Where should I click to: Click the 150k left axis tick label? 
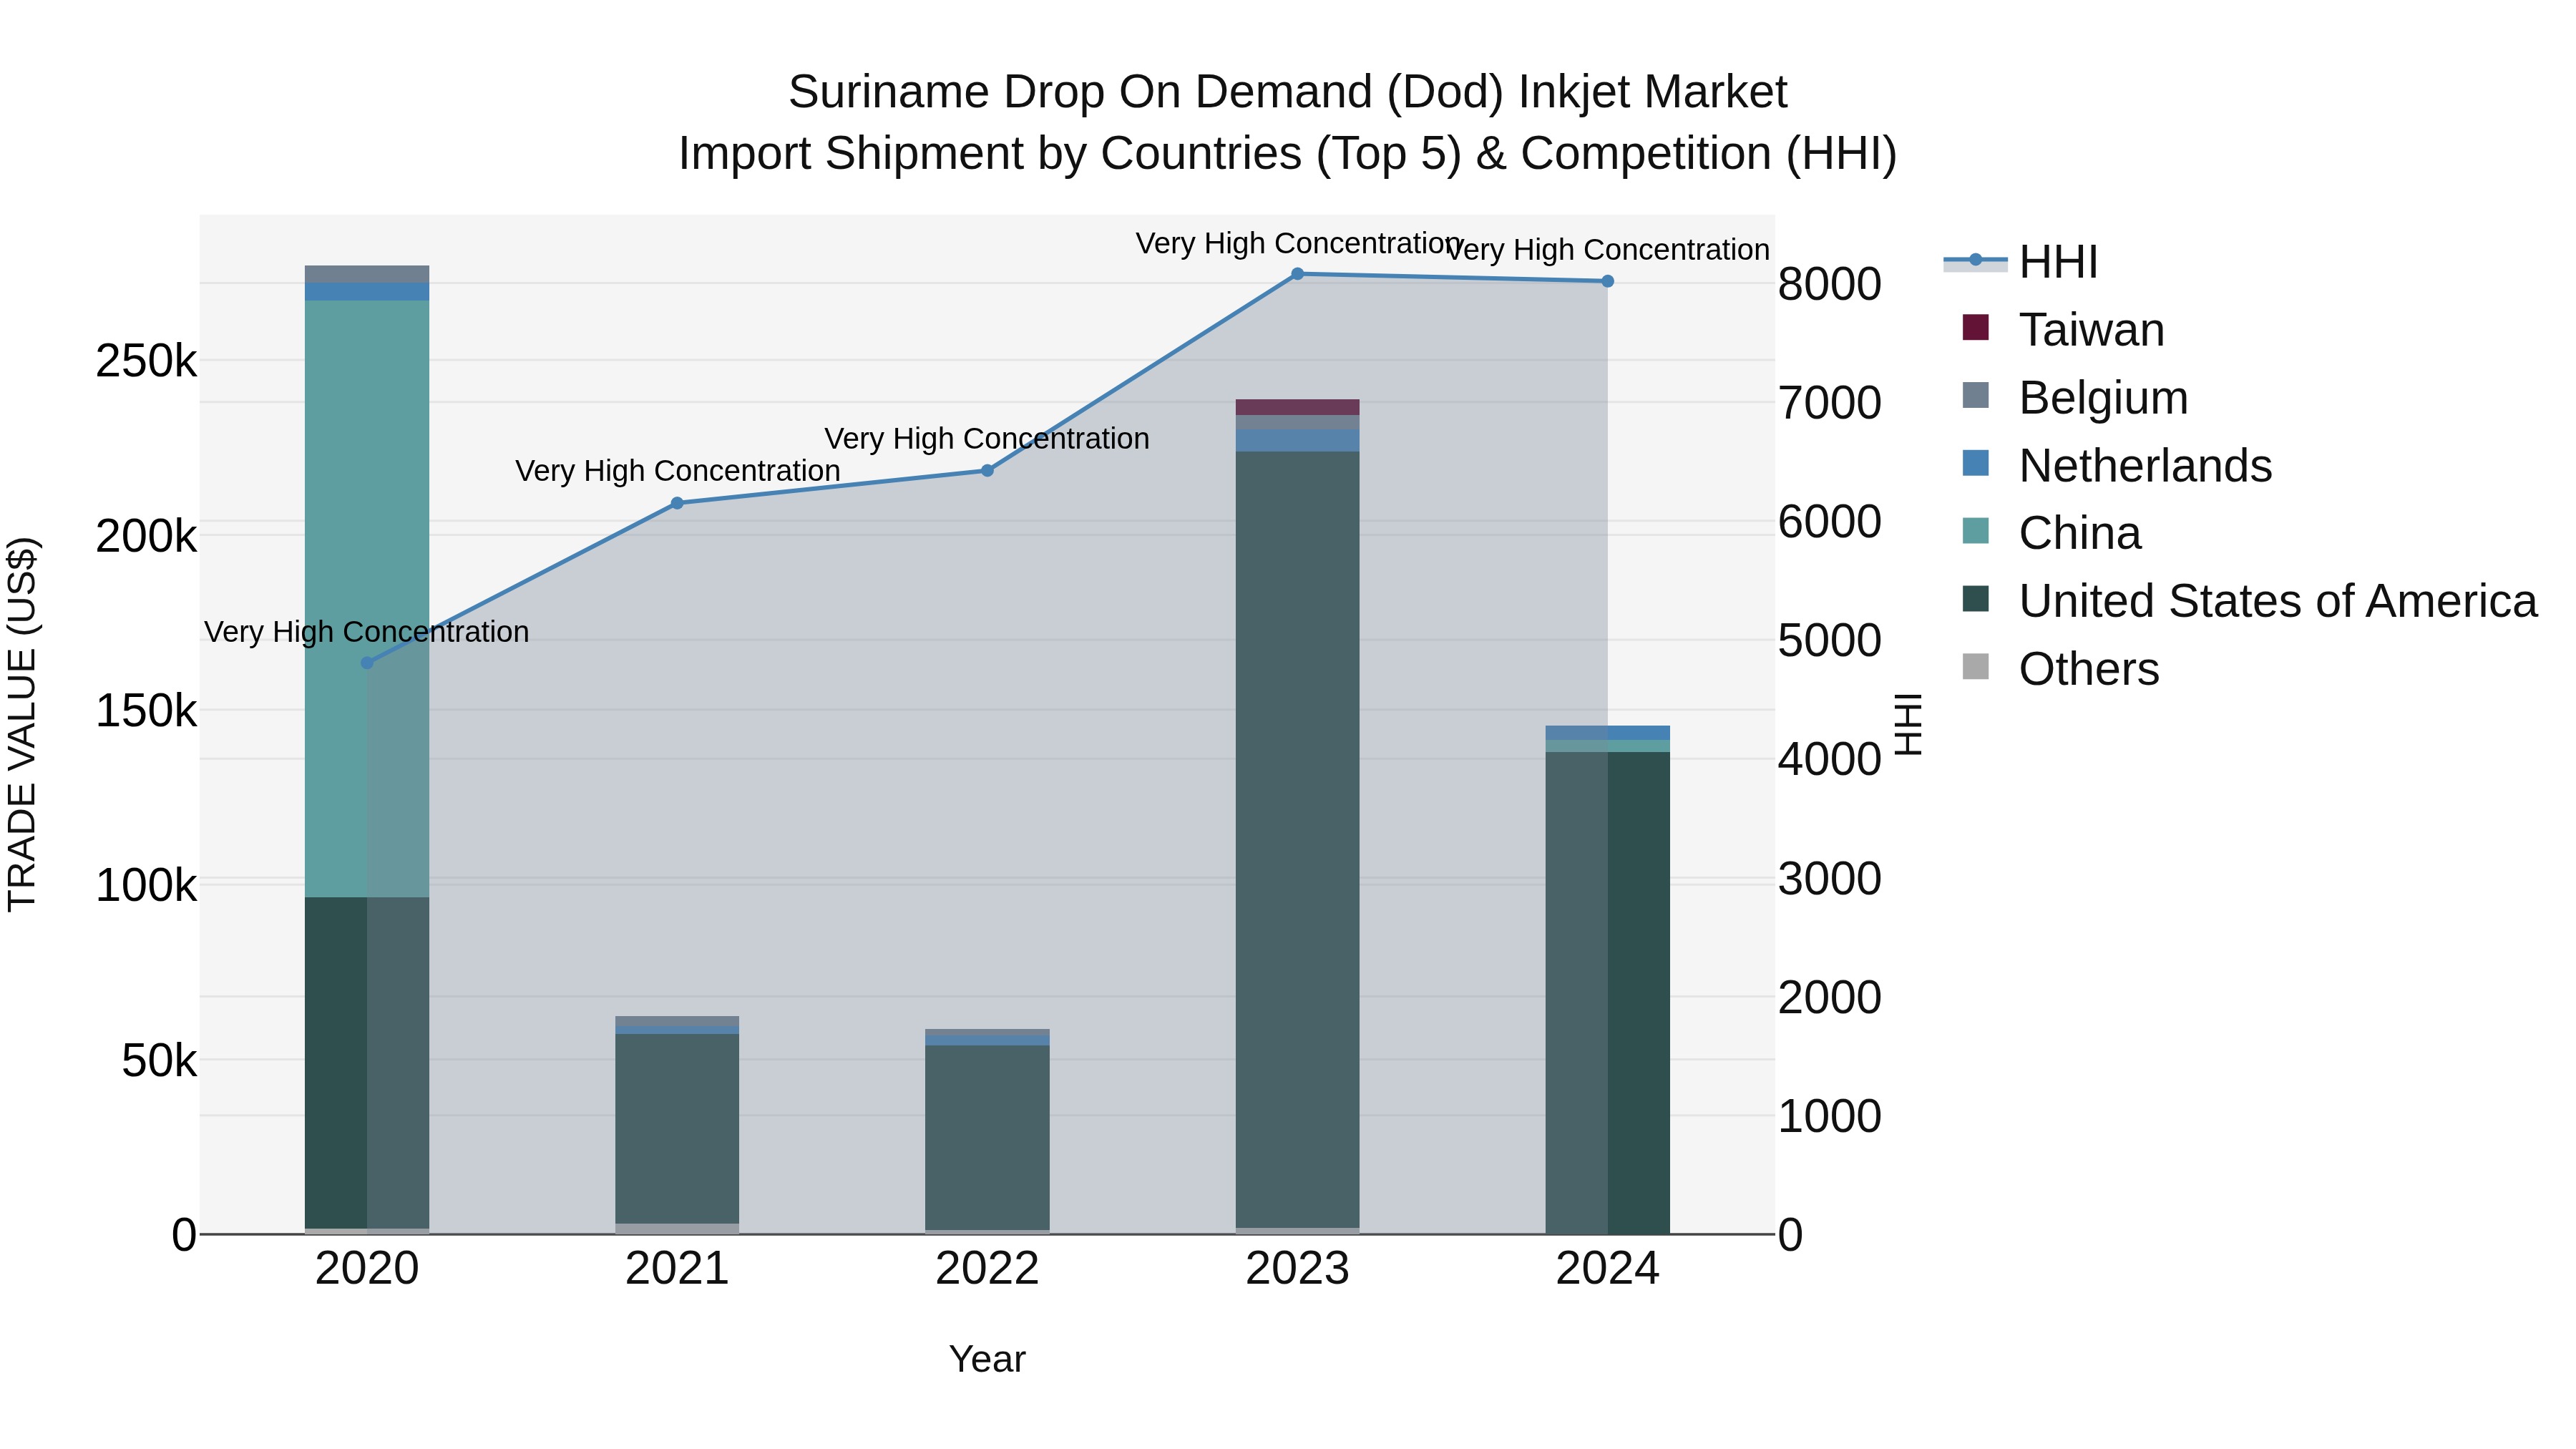tap(146, 711)
